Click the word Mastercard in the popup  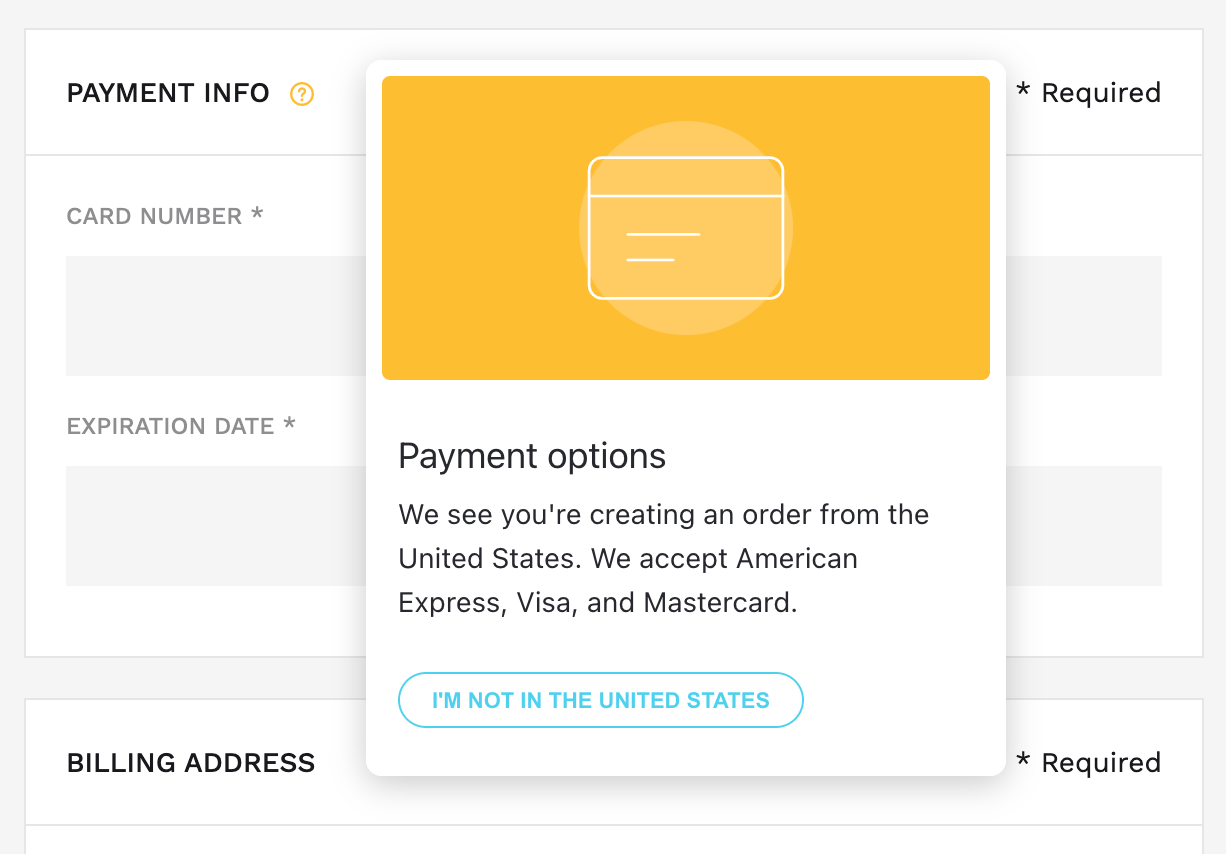click(720, 603)
